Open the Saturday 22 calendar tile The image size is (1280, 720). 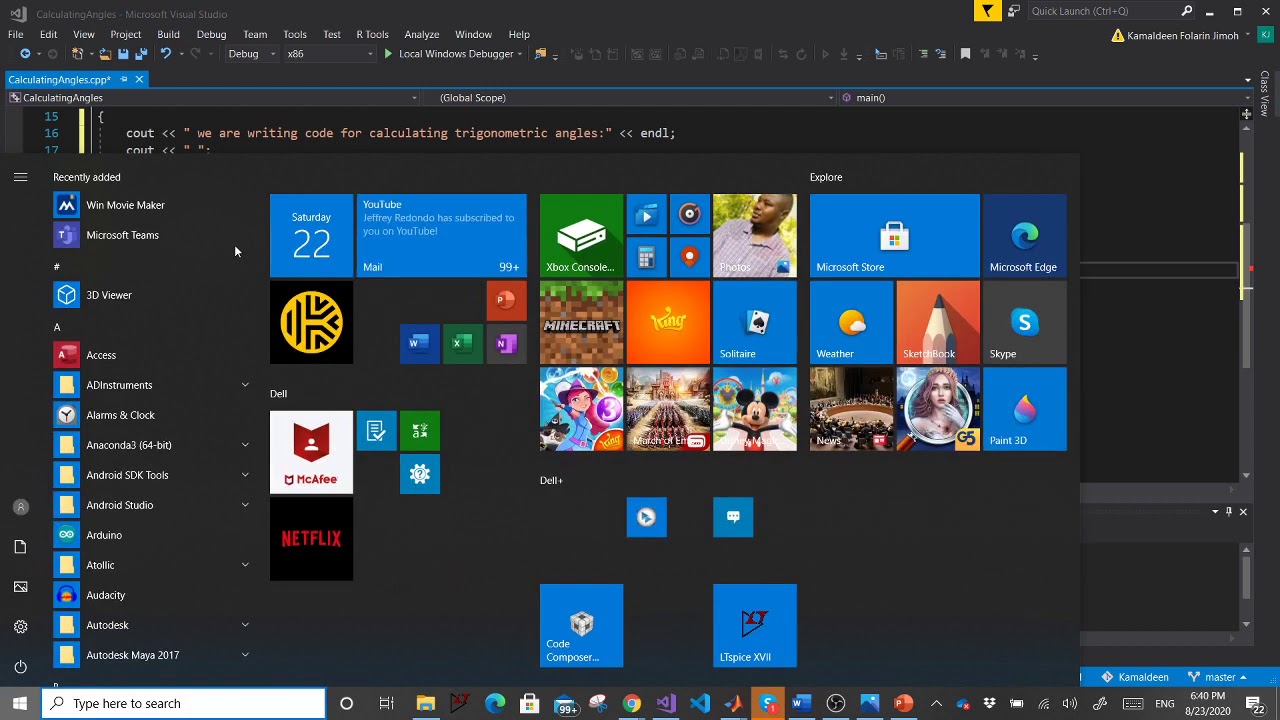pos(311,235)
